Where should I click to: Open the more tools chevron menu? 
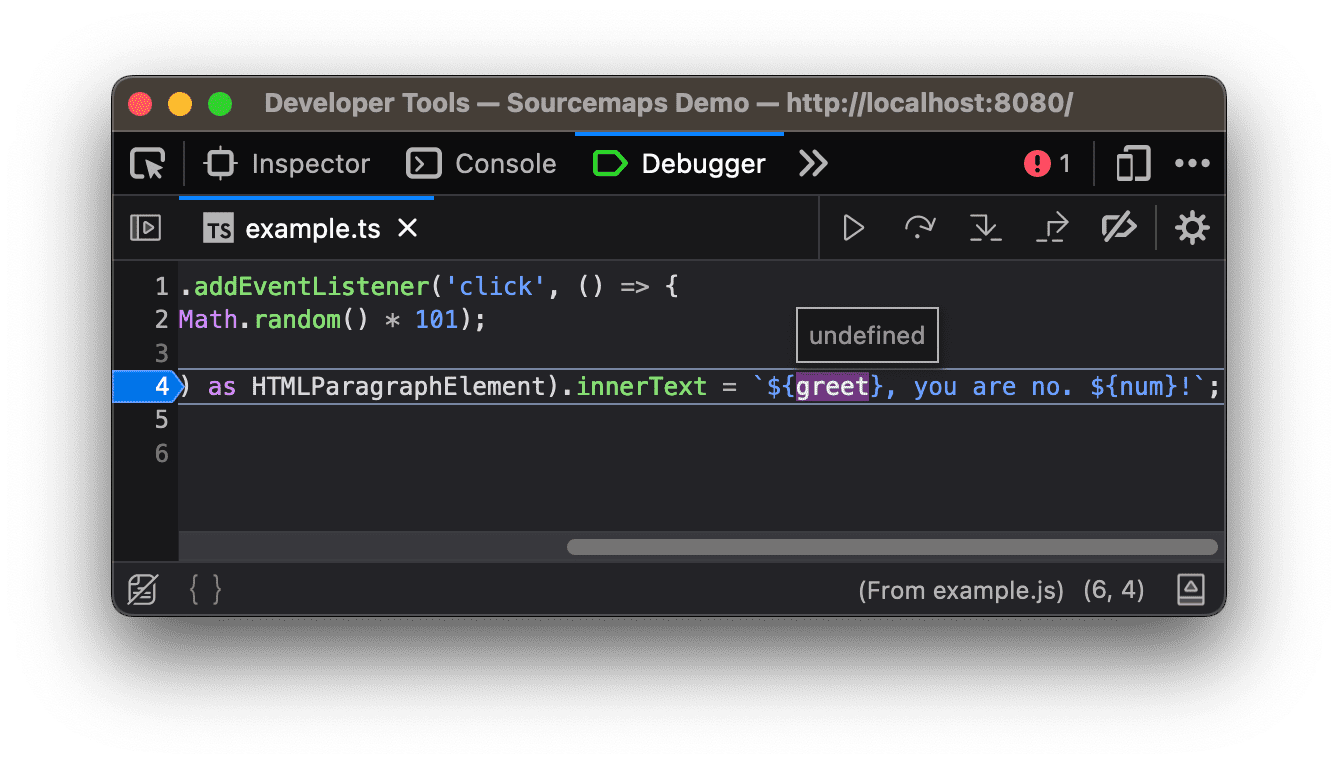[x=812, y=163]
